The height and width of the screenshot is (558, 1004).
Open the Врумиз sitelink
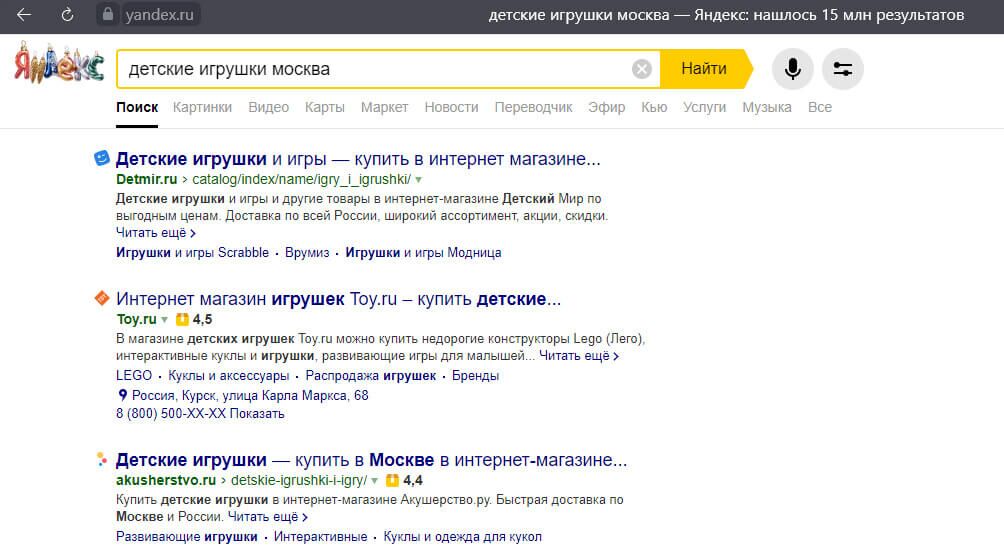[307, 252]
